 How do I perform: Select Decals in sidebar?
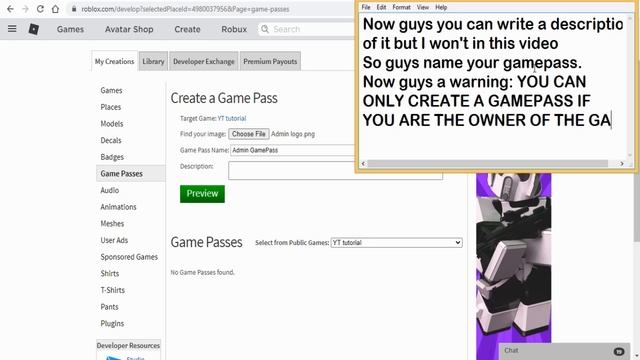(x=111, y=140)
